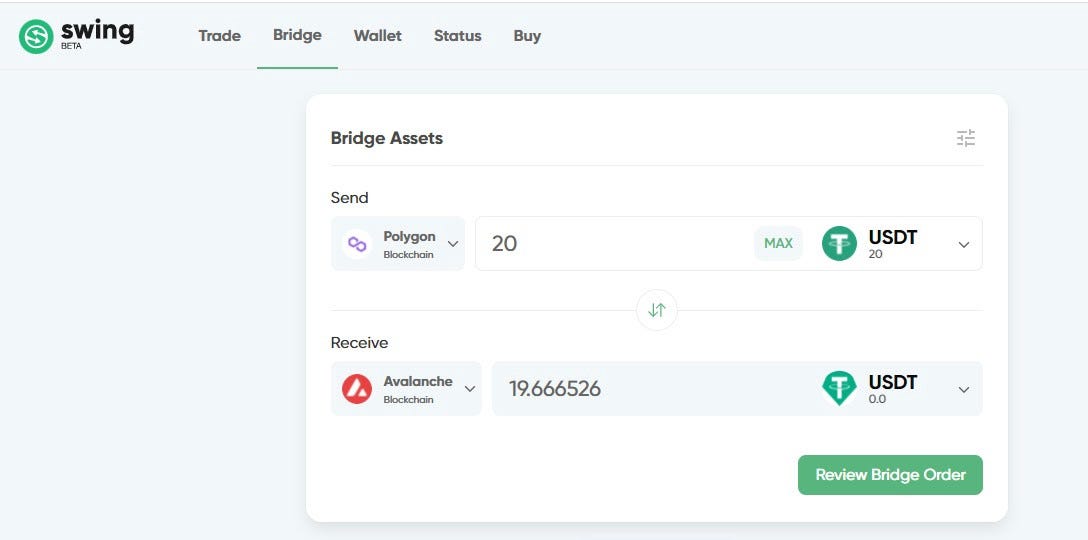Image resolution: width=1088 pixels, height=540 pixels.
Task: Click the MAX amount button
Action: [778, 244]
